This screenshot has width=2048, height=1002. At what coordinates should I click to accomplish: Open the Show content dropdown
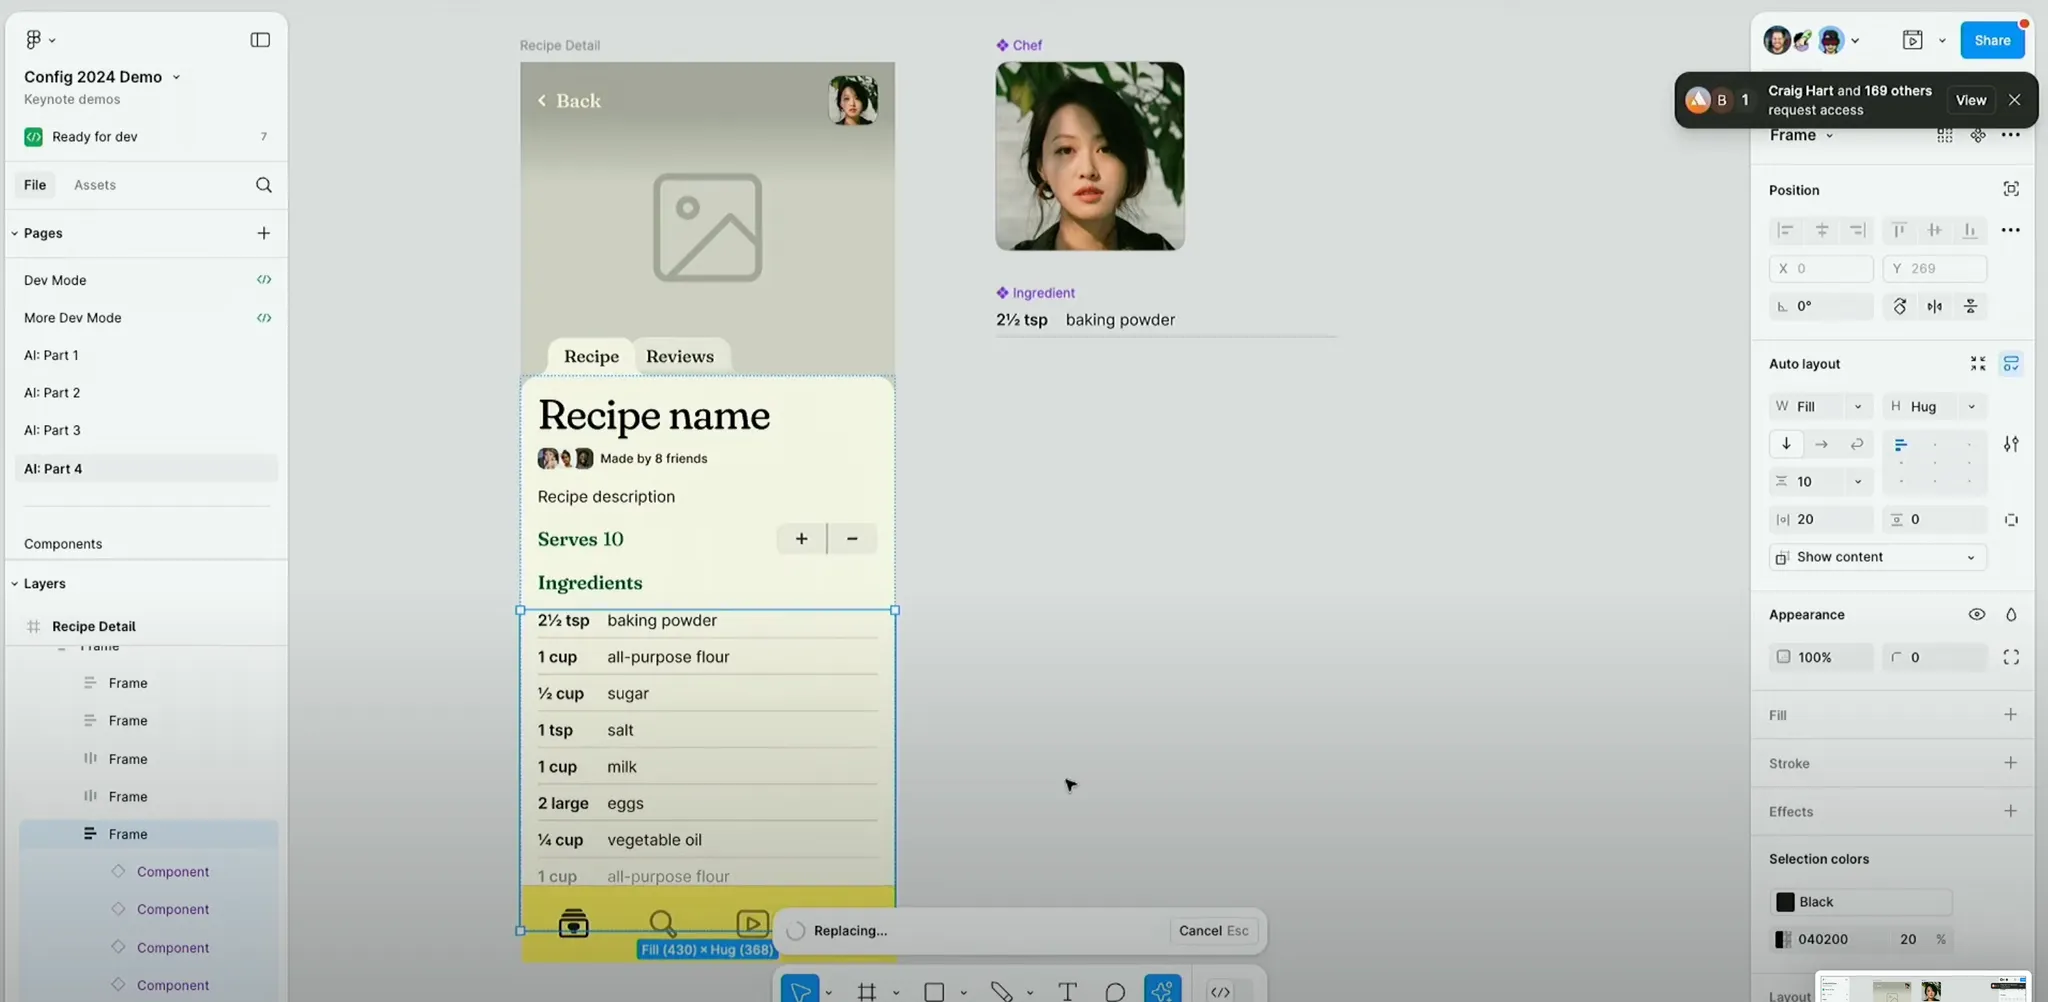point(1877,557)
